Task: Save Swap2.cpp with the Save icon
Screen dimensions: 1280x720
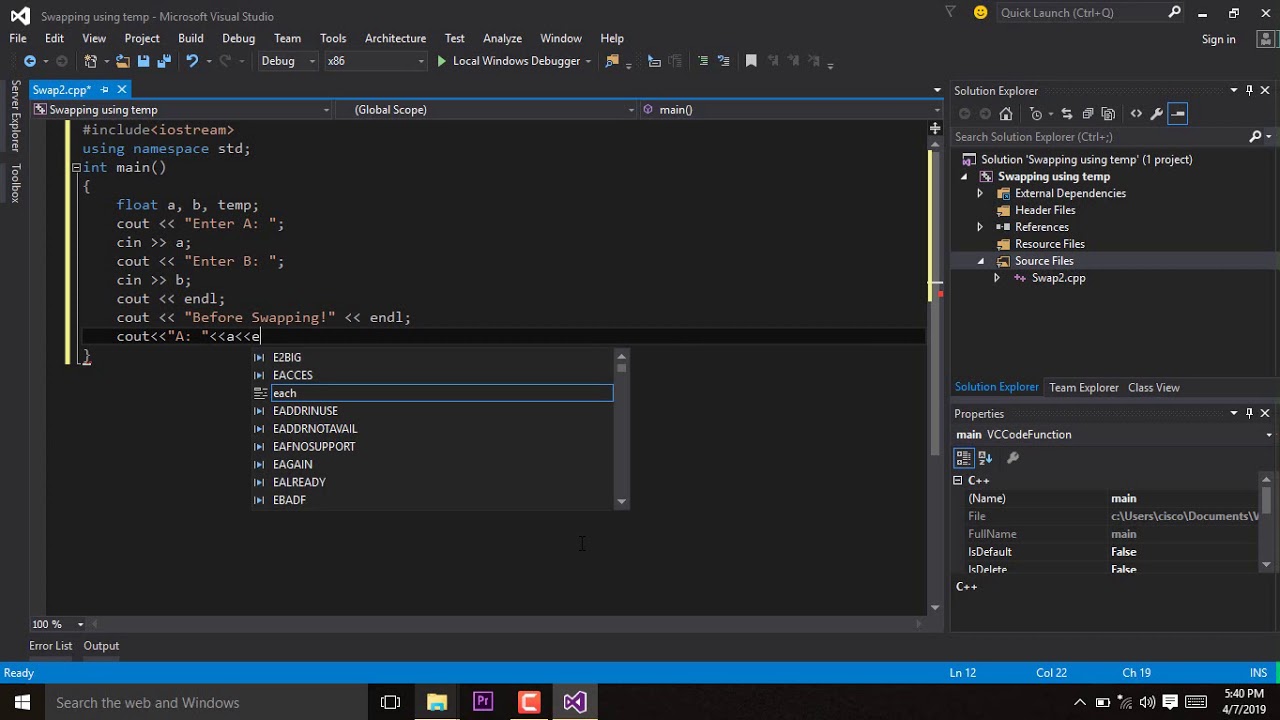Action: pos(144,61)
